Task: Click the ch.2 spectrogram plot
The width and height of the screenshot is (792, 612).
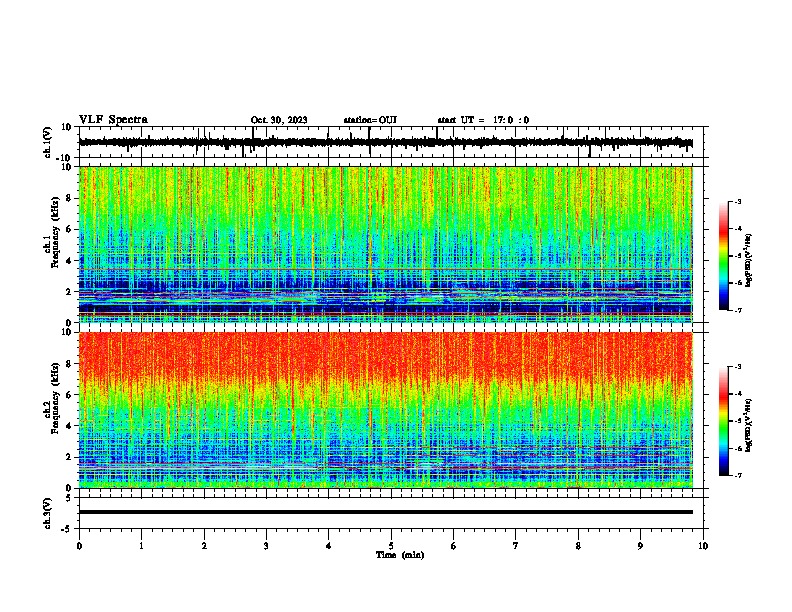Action: click(x=386, y=410)
